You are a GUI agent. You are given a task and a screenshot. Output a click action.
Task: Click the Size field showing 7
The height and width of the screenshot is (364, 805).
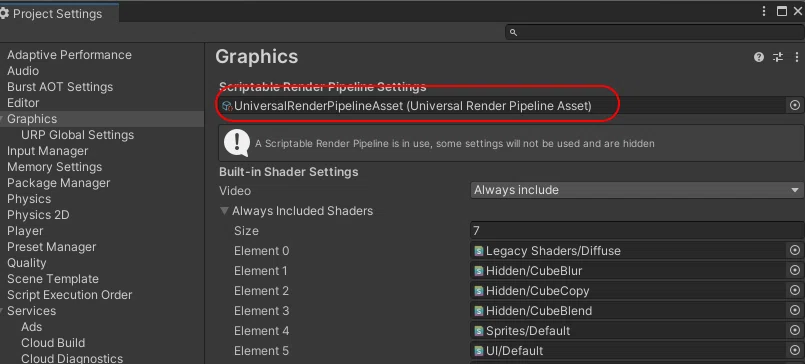[637, 231]
